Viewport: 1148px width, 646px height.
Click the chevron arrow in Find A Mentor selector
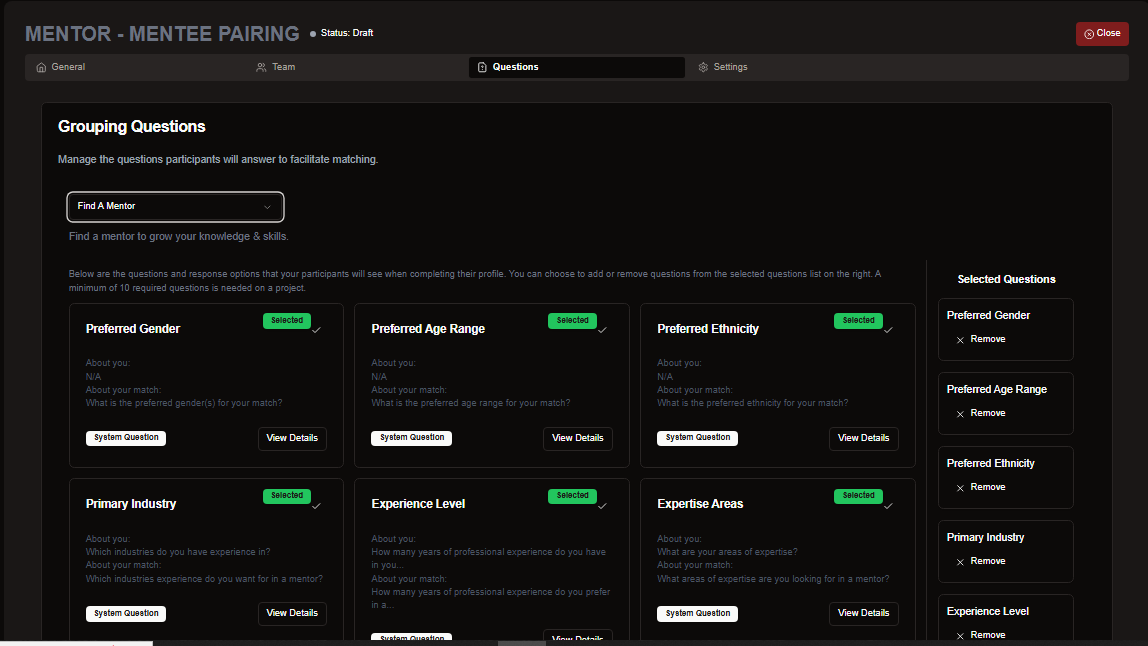[x=267, y=207]
